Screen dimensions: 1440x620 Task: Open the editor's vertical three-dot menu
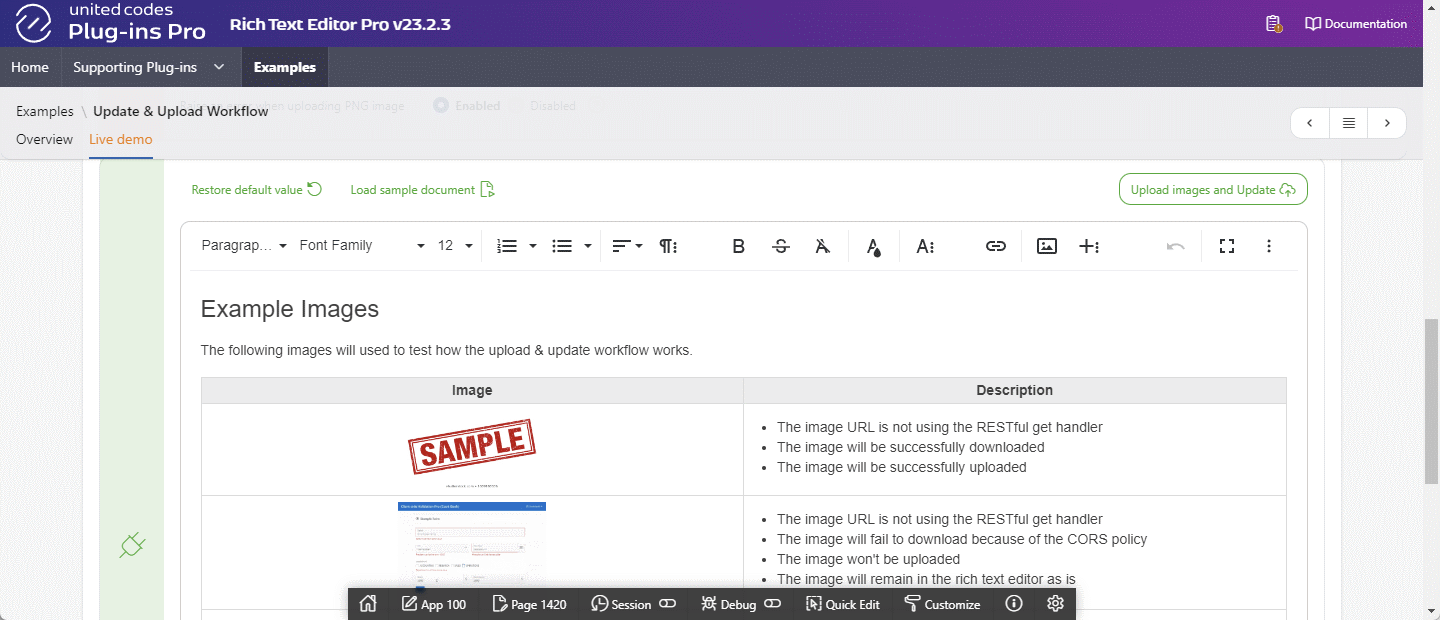click(1269, 246)
